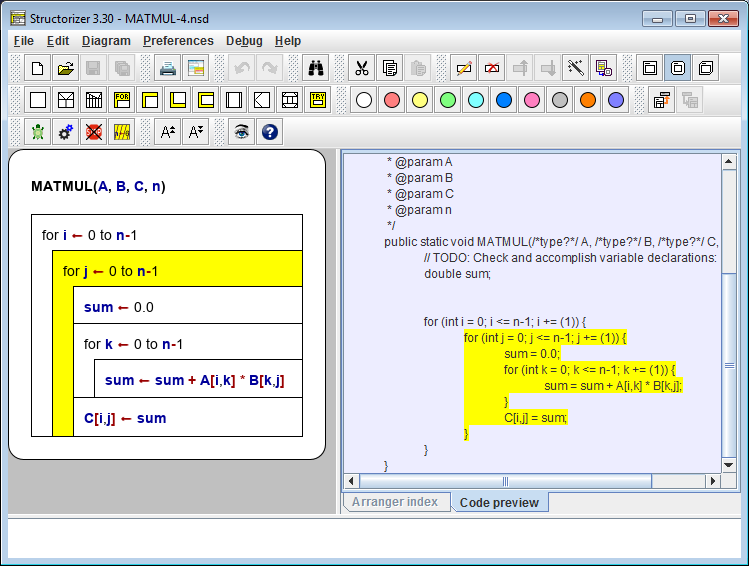This screenshot has height=566, width=749.
Task: Click the yellow striped disable-elements icon
Action: 122,132
